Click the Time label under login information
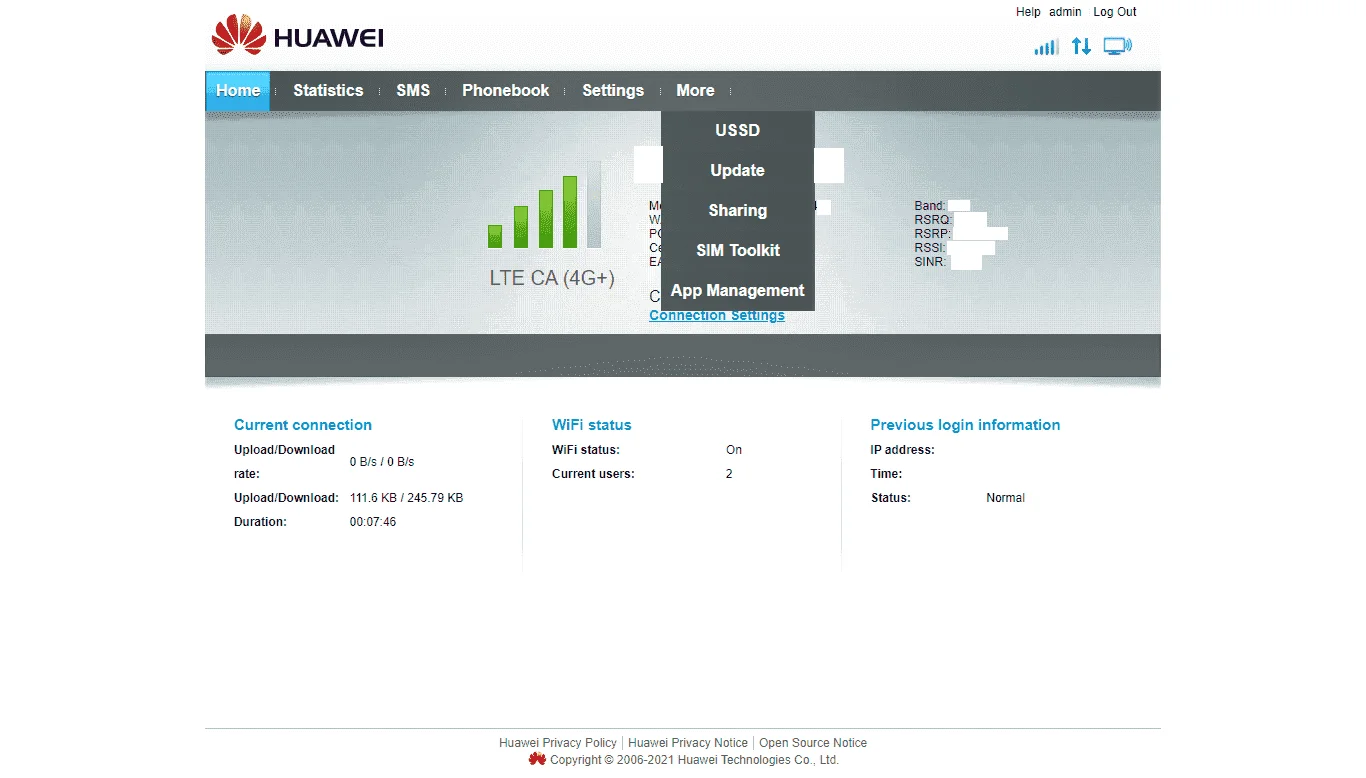Viewport: 1366px width, 778px height. click(886, 474)
